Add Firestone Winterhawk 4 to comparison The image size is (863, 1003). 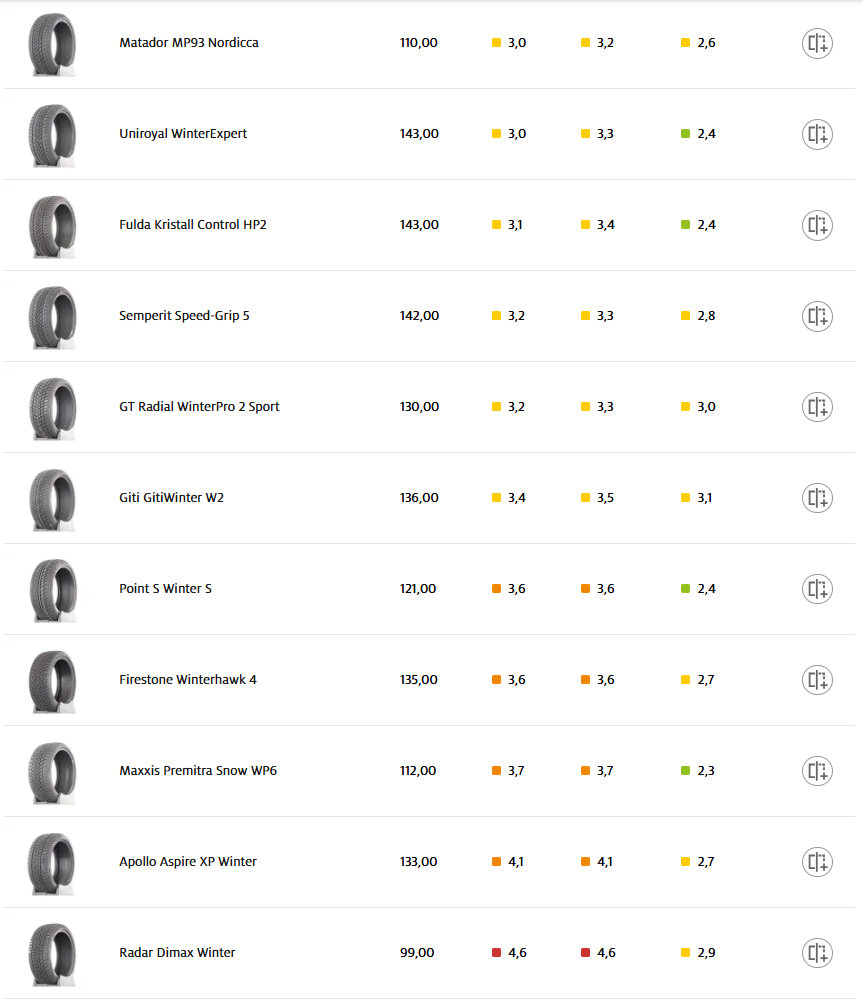click(x=817, y=680)
